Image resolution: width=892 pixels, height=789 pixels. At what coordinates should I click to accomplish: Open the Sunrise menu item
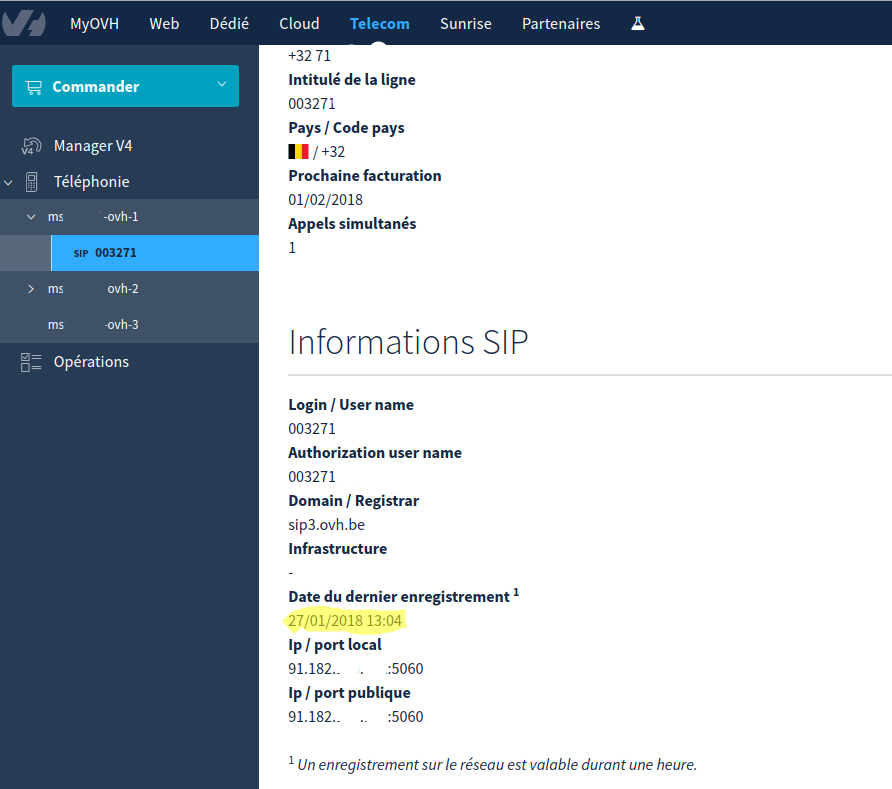(465, 23)
